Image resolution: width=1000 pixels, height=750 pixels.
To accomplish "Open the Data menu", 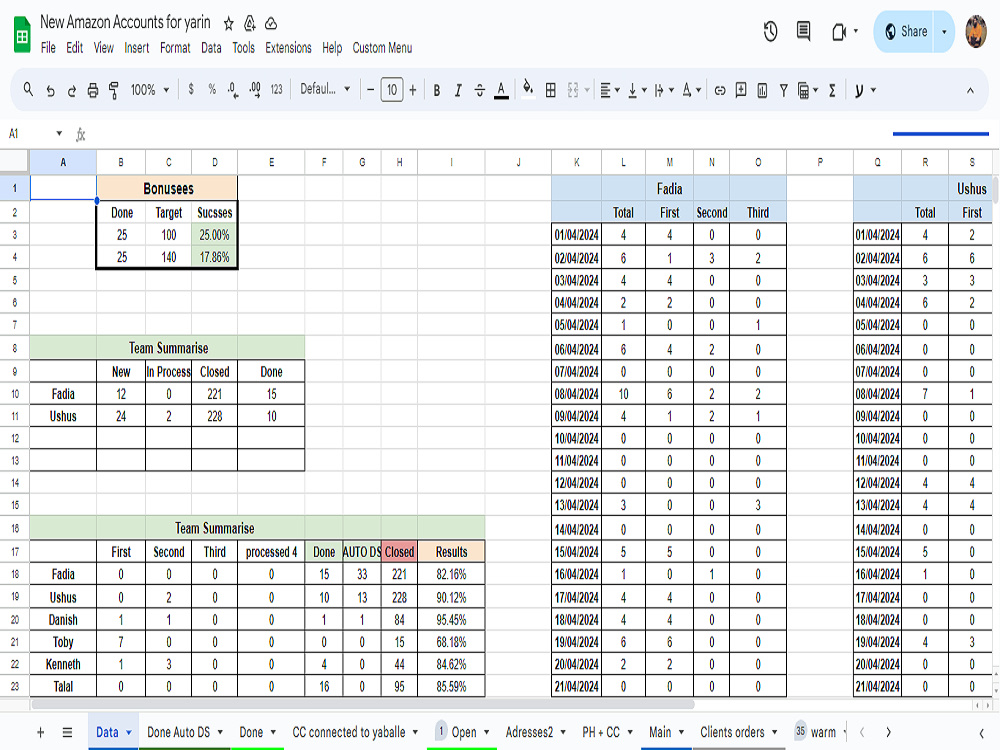I will pos(211,48).
